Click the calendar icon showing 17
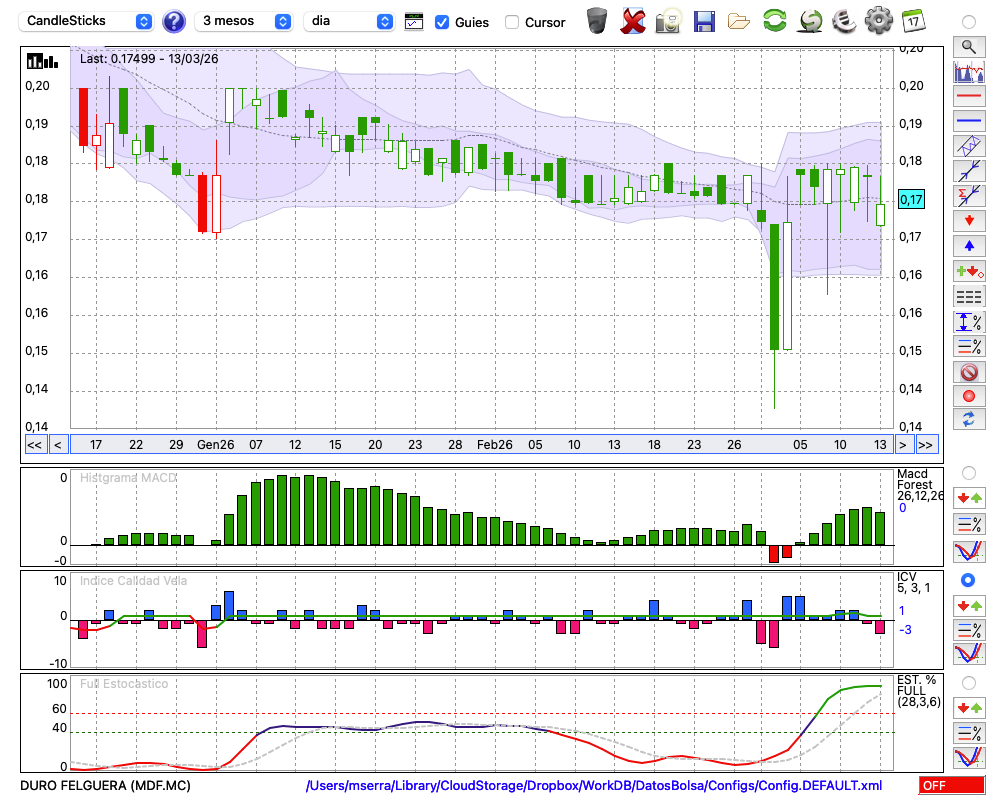 [912, 20]
